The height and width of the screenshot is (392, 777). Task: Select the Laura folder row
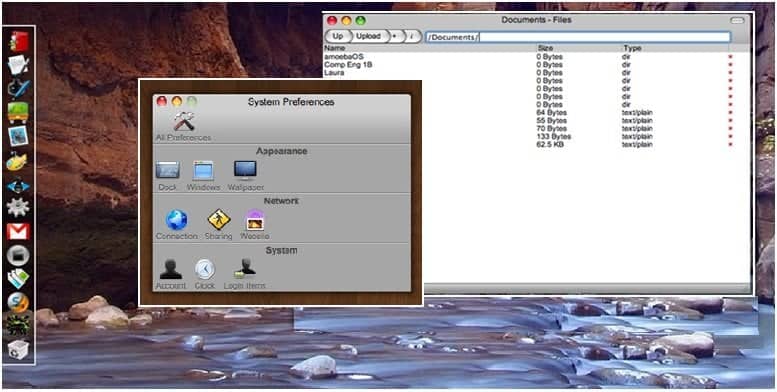click(x=528, y=73)
